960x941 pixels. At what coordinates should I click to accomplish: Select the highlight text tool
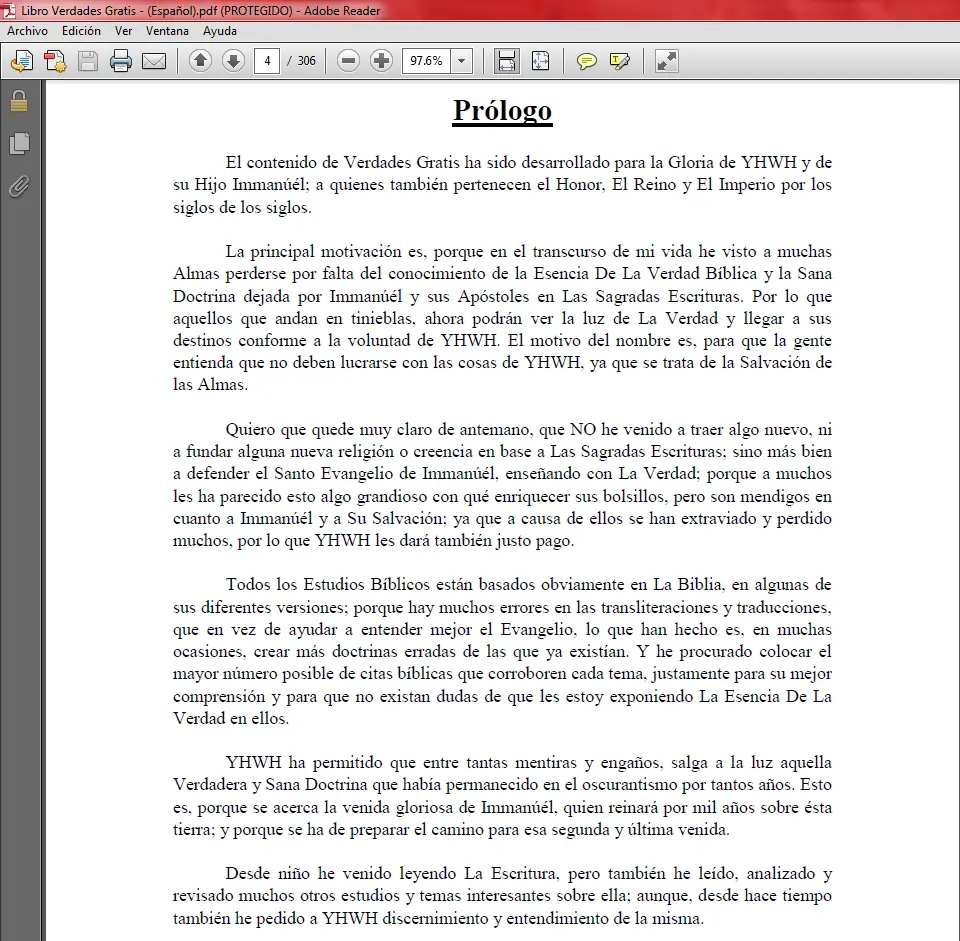click(620, 61)
